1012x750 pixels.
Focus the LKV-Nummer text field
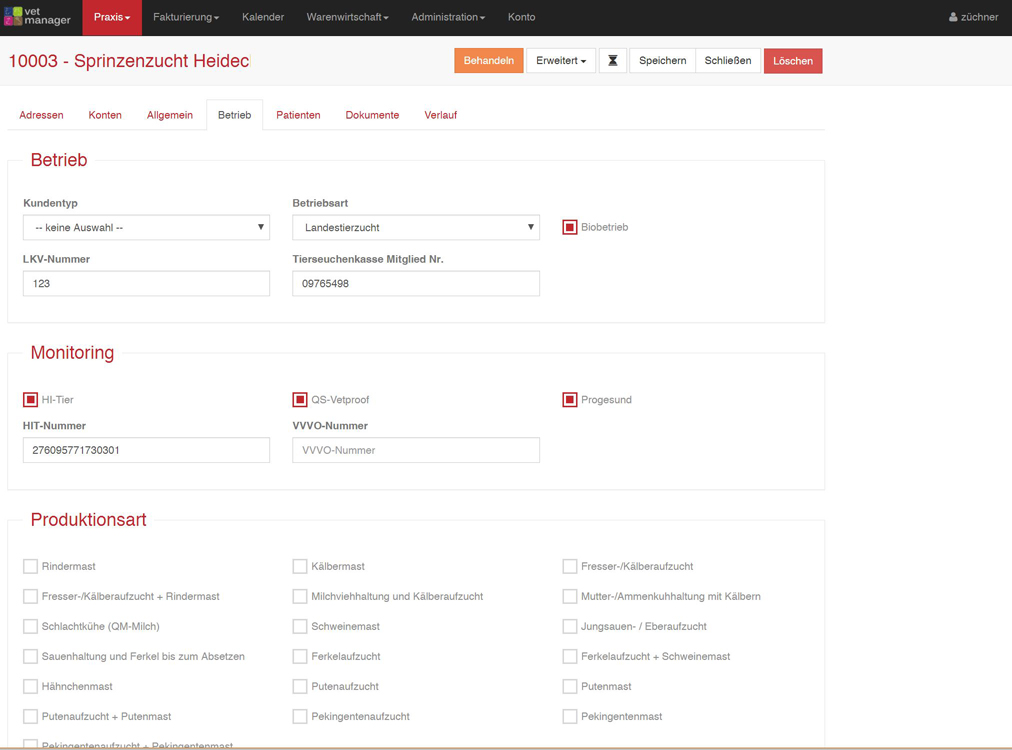pyautogui.click(x=146, y=284)
